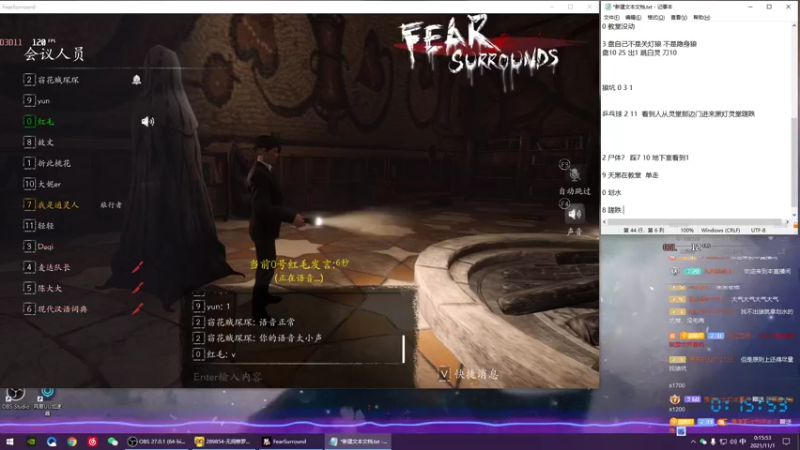Open the notification center icon
The width and height of the screenshot is (800, 450).
pyautogui.click(x=786, y=442)
